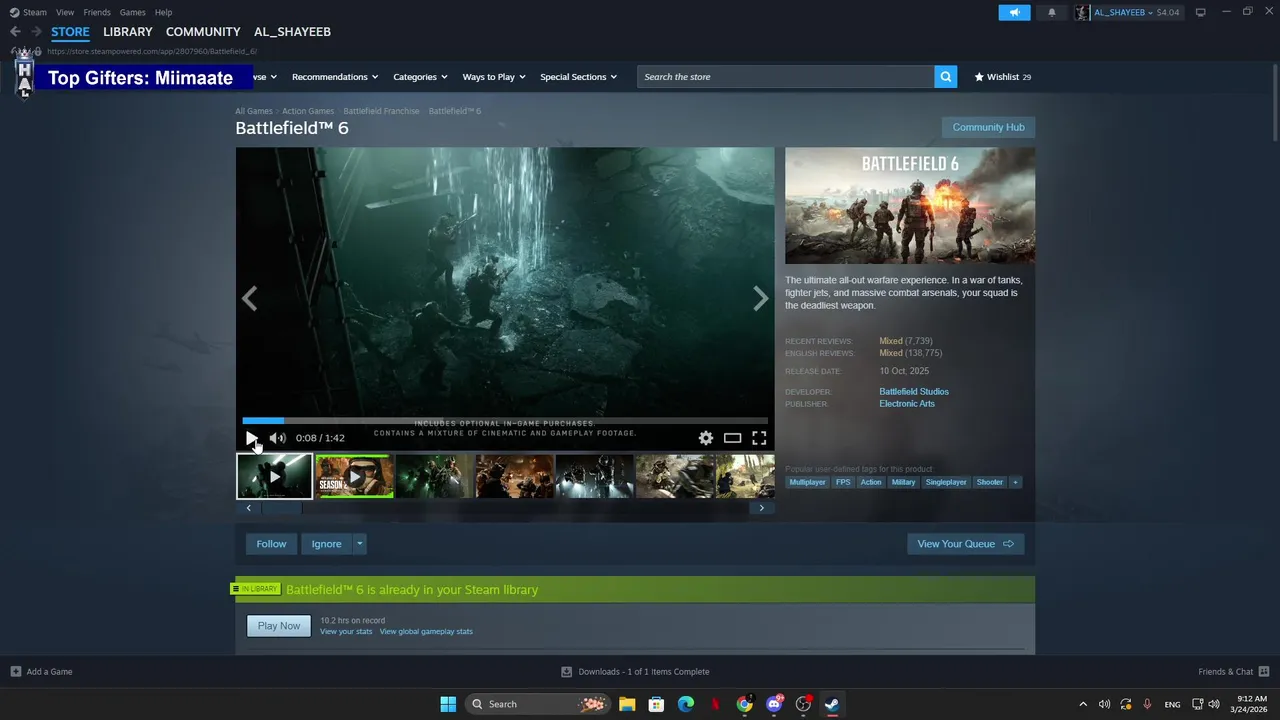This screenshot has width=1280, height=720.
Task: Open Steam Big Picture mode icon
Action: tap(1200, 12)
